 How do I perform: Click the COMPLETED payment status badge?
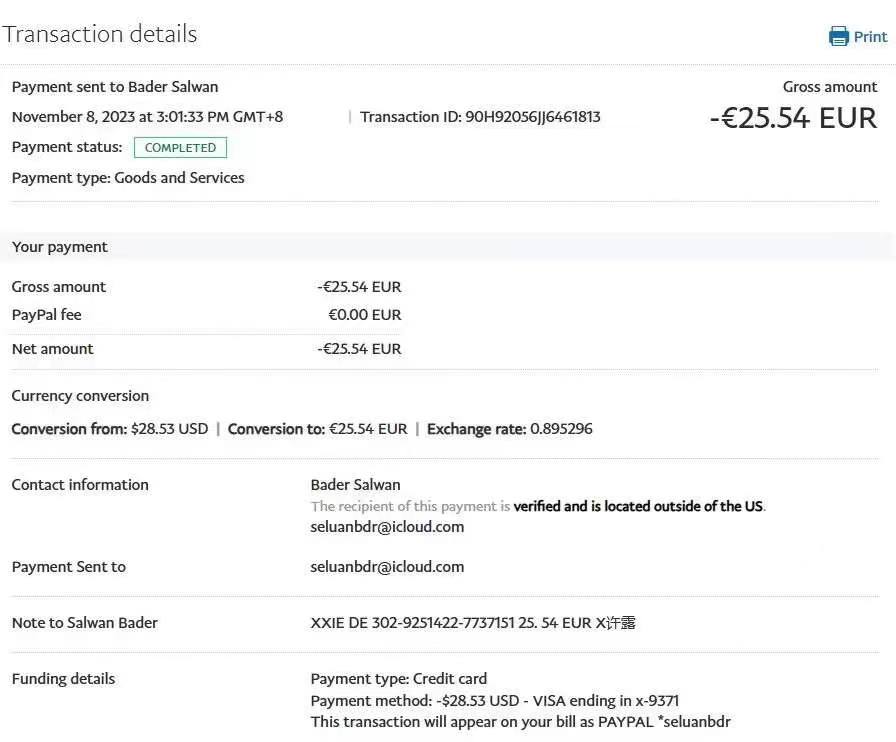tap(180, 148)
